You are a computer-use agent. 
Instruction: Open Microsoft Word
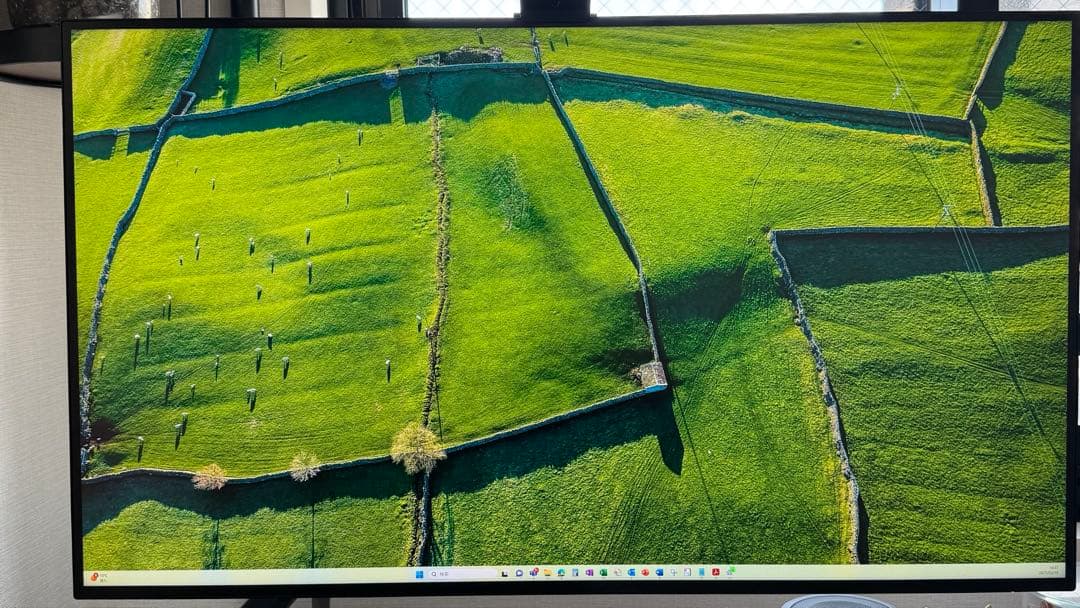pos(575,576)
